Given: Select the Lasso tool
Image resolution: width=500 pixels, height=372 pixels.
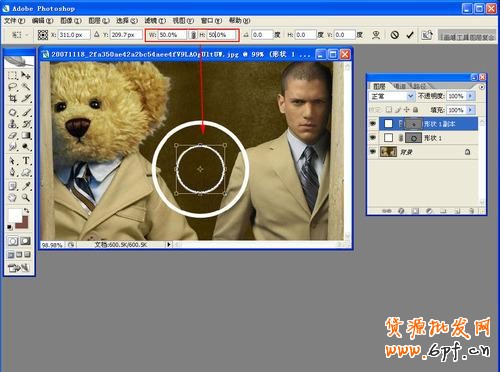Looking at the screenshot, I should [13, 87].
